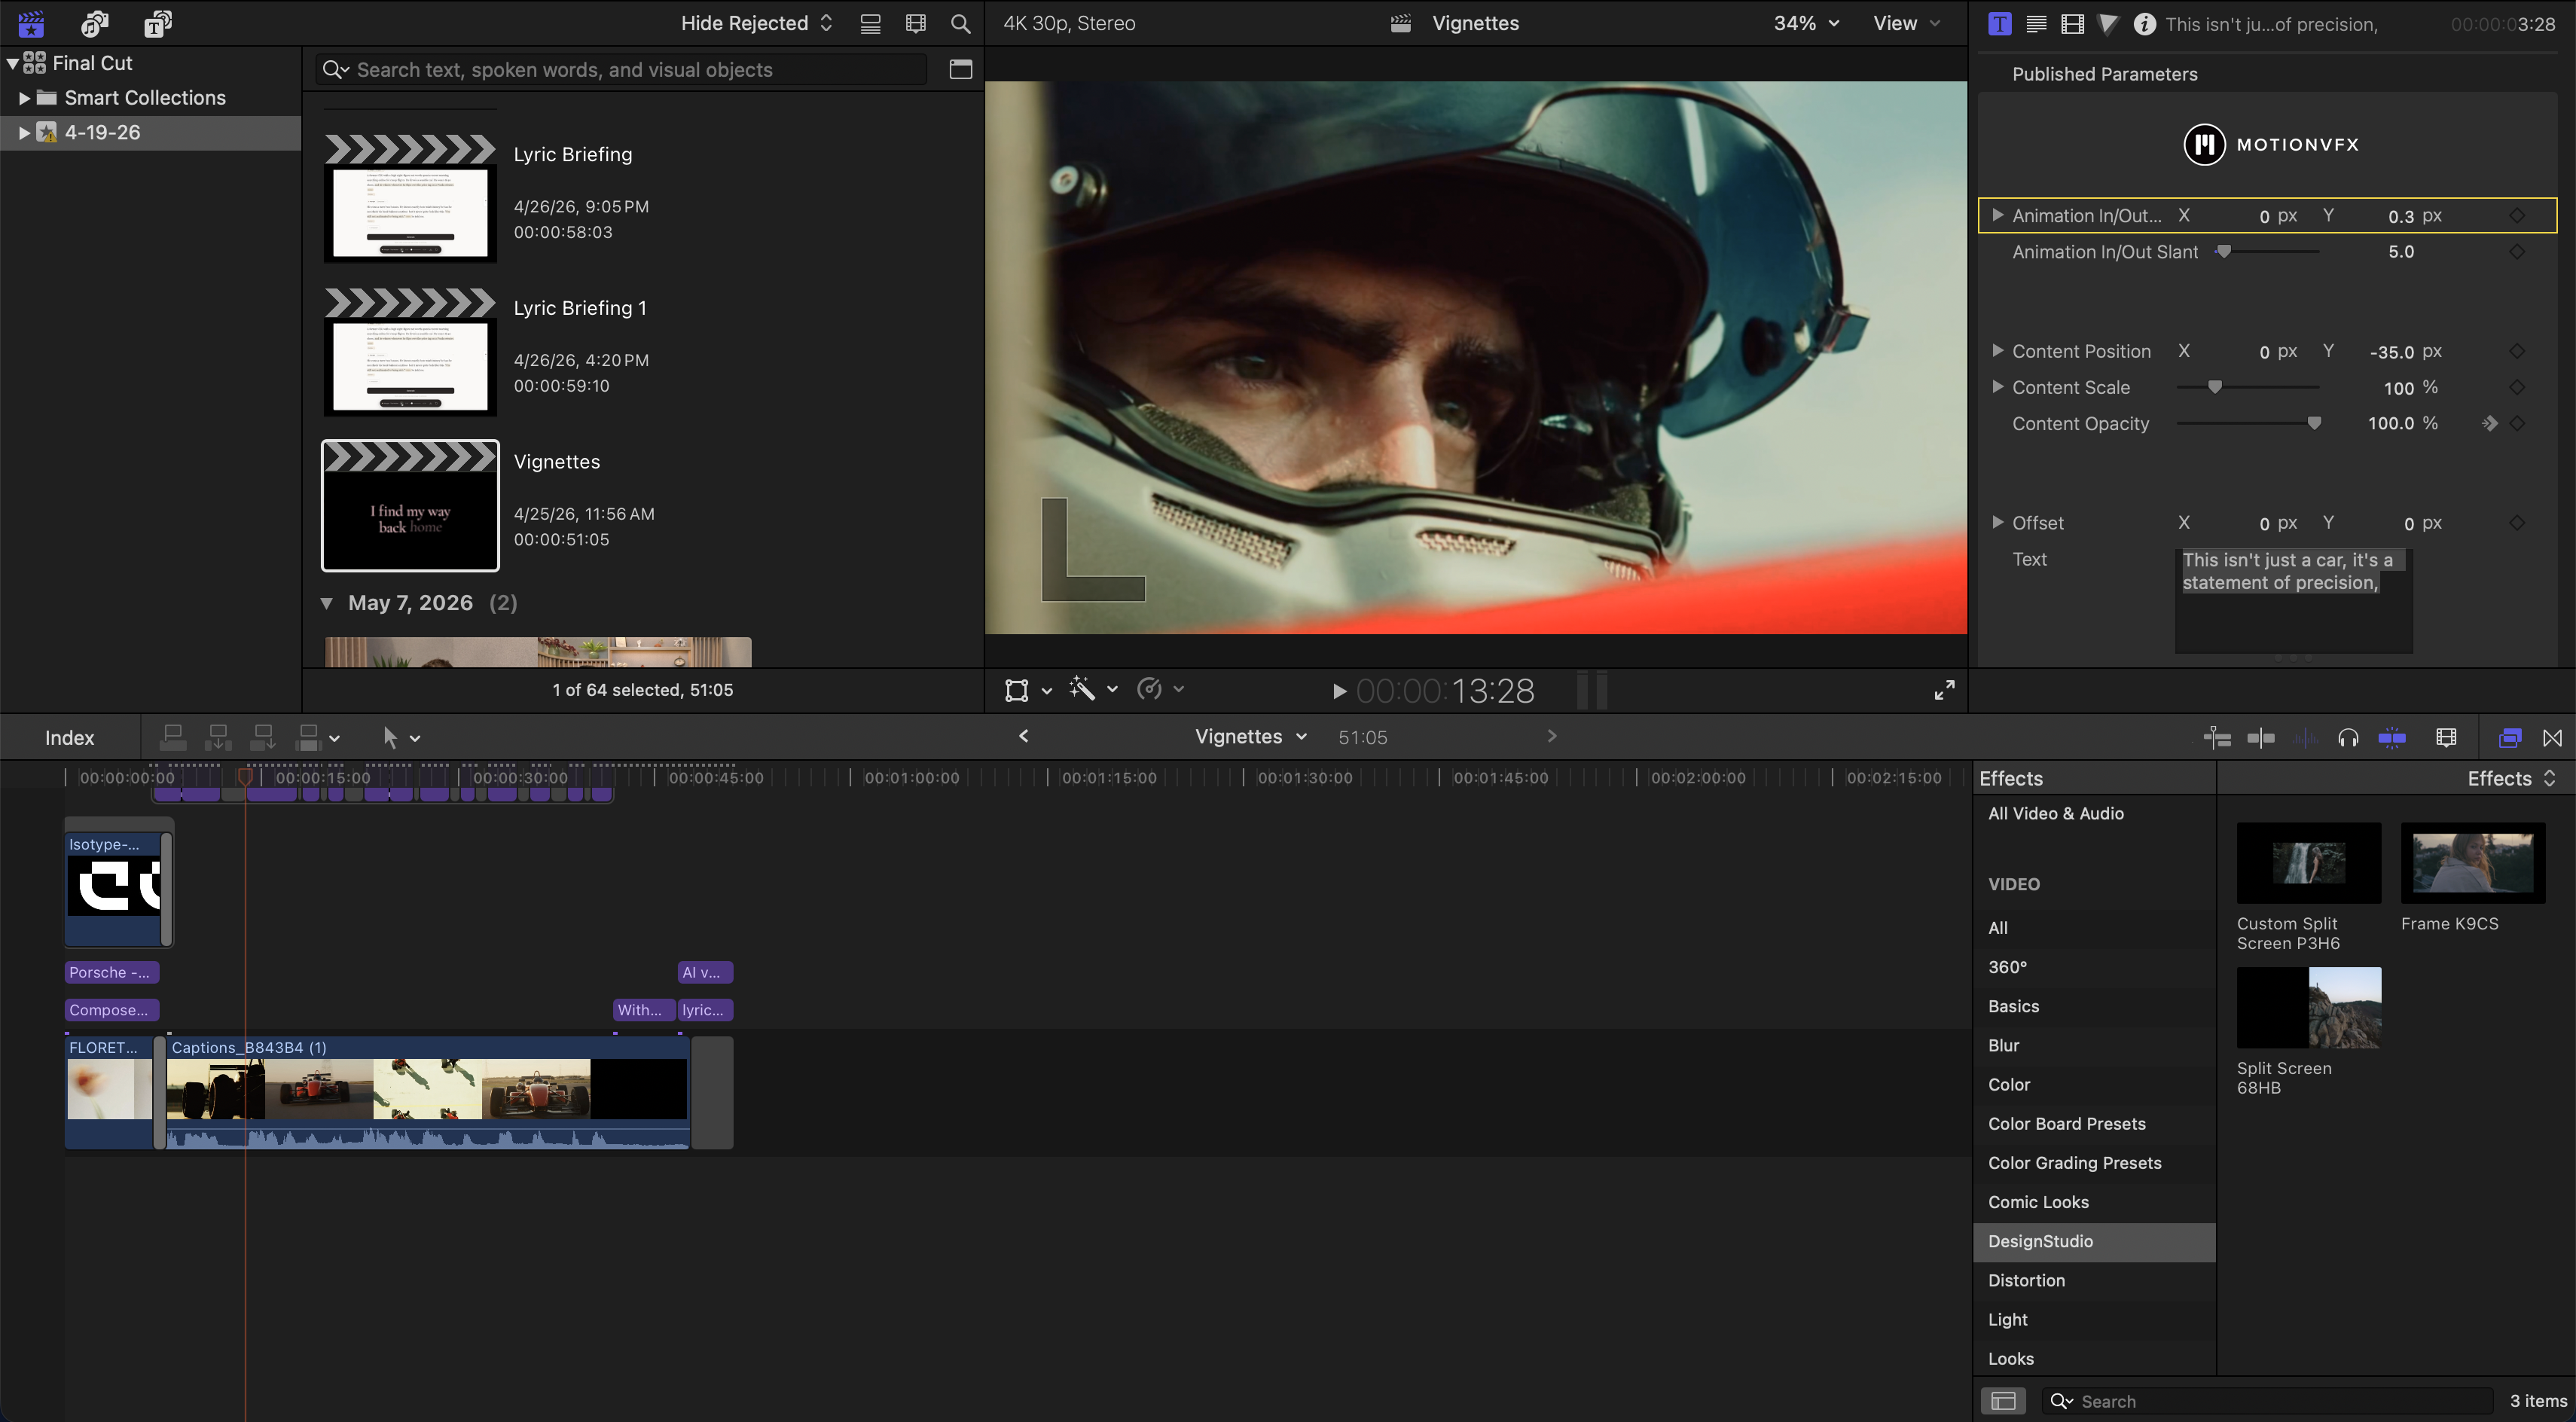The image size is (2576, 1422).
Task: Toggle effects sidebar visibility button
Action: click(x=2003, y=1401)
